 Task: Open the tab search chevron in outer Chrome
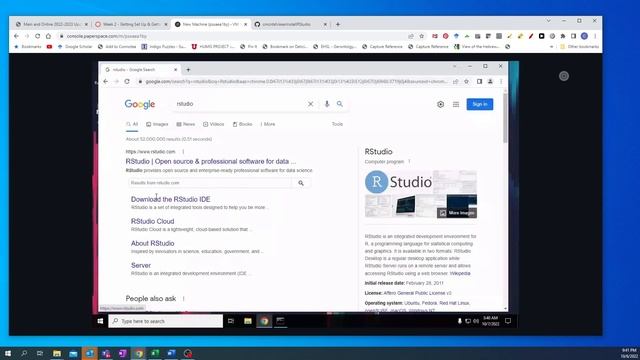pos(549,21)
